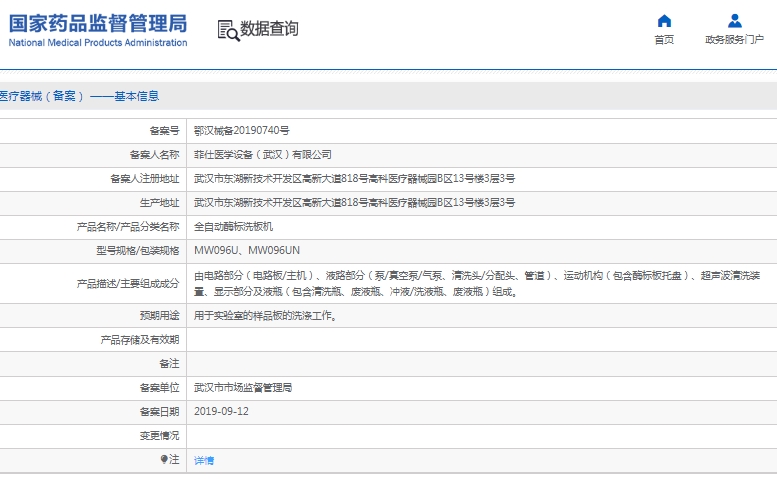Click the 产品存储及有效期 row label
This screenshot has height=479, width=777.
[139, 340]
